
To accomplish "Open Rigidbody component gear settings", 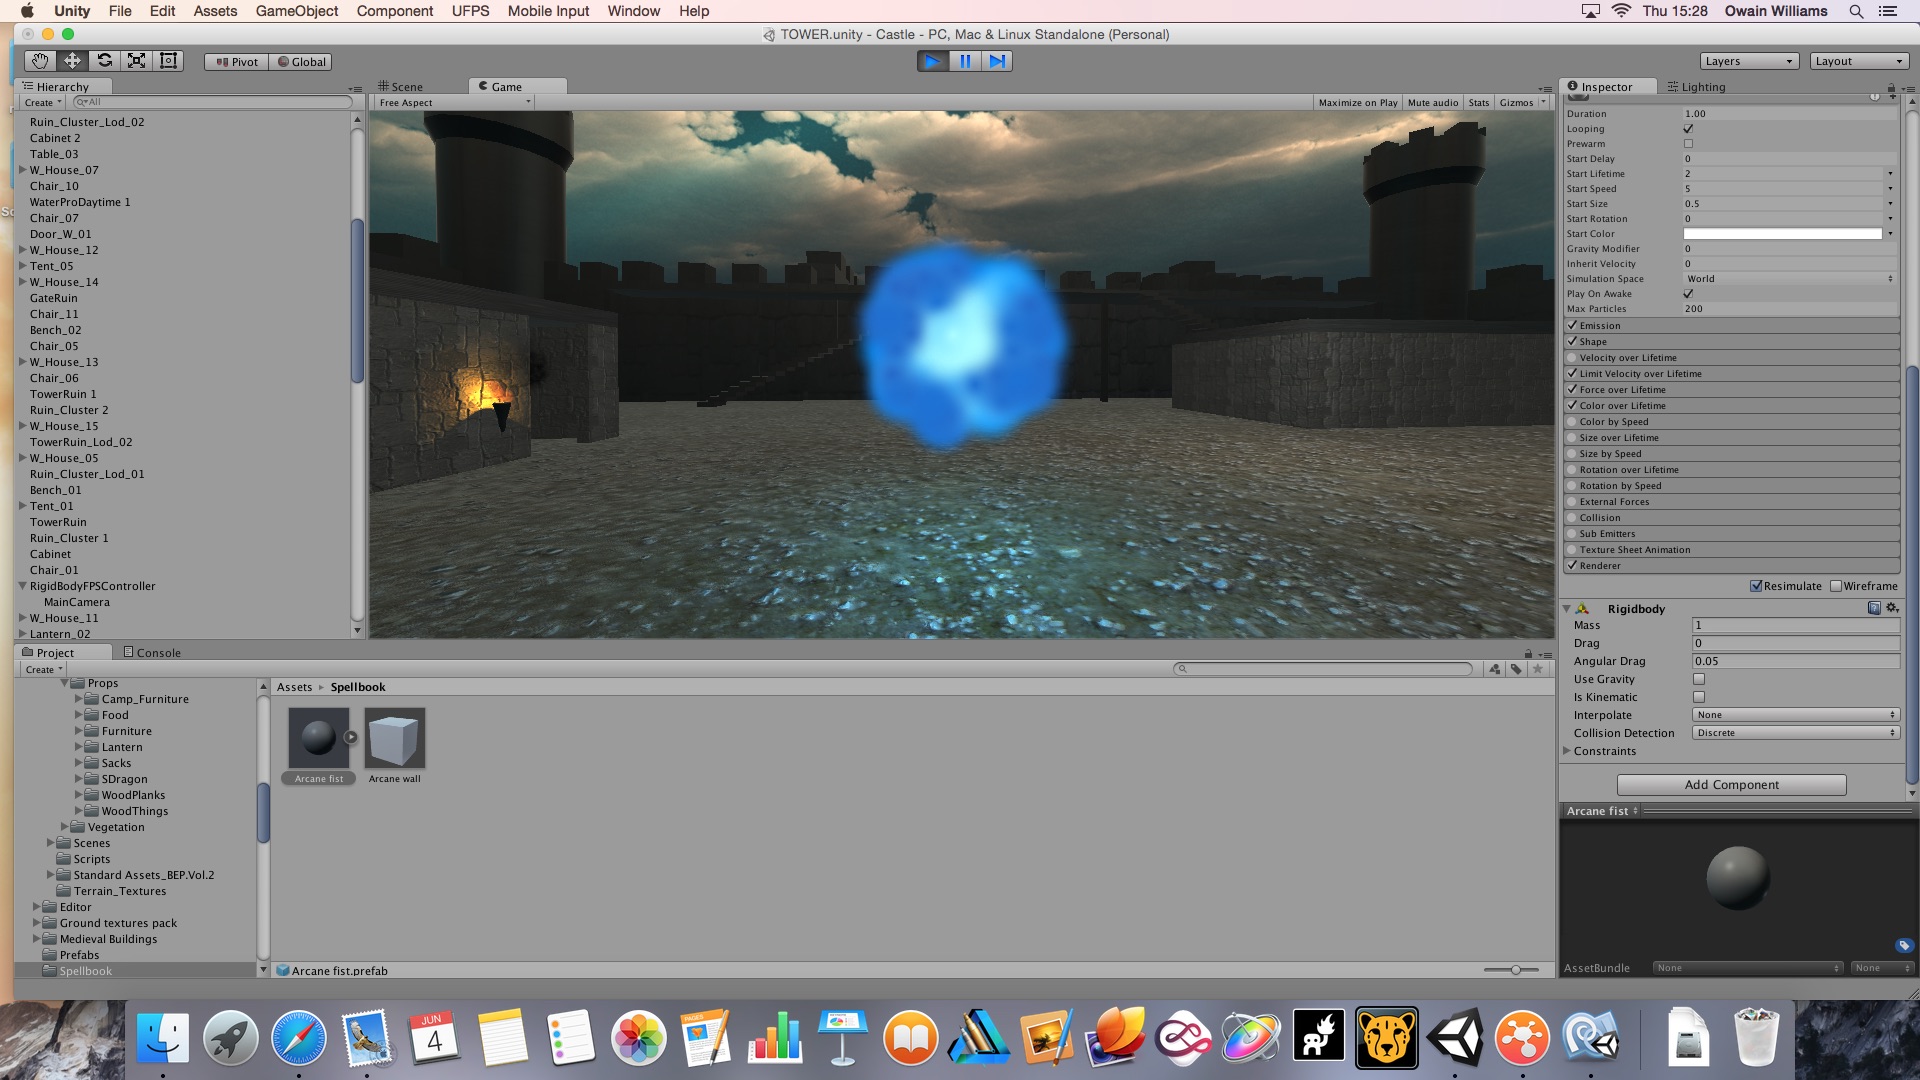I will point(1891,608).
